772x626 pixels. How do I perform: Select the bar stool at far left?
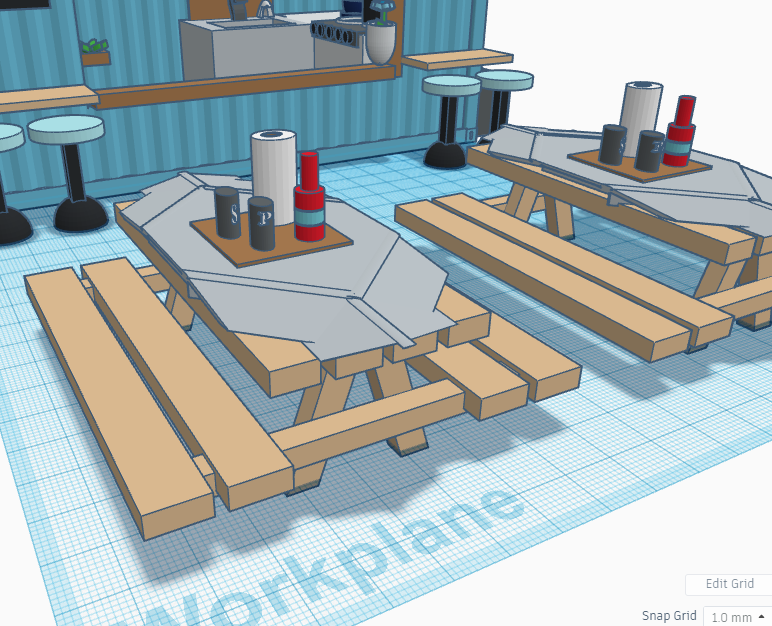[x=67, y=170]
